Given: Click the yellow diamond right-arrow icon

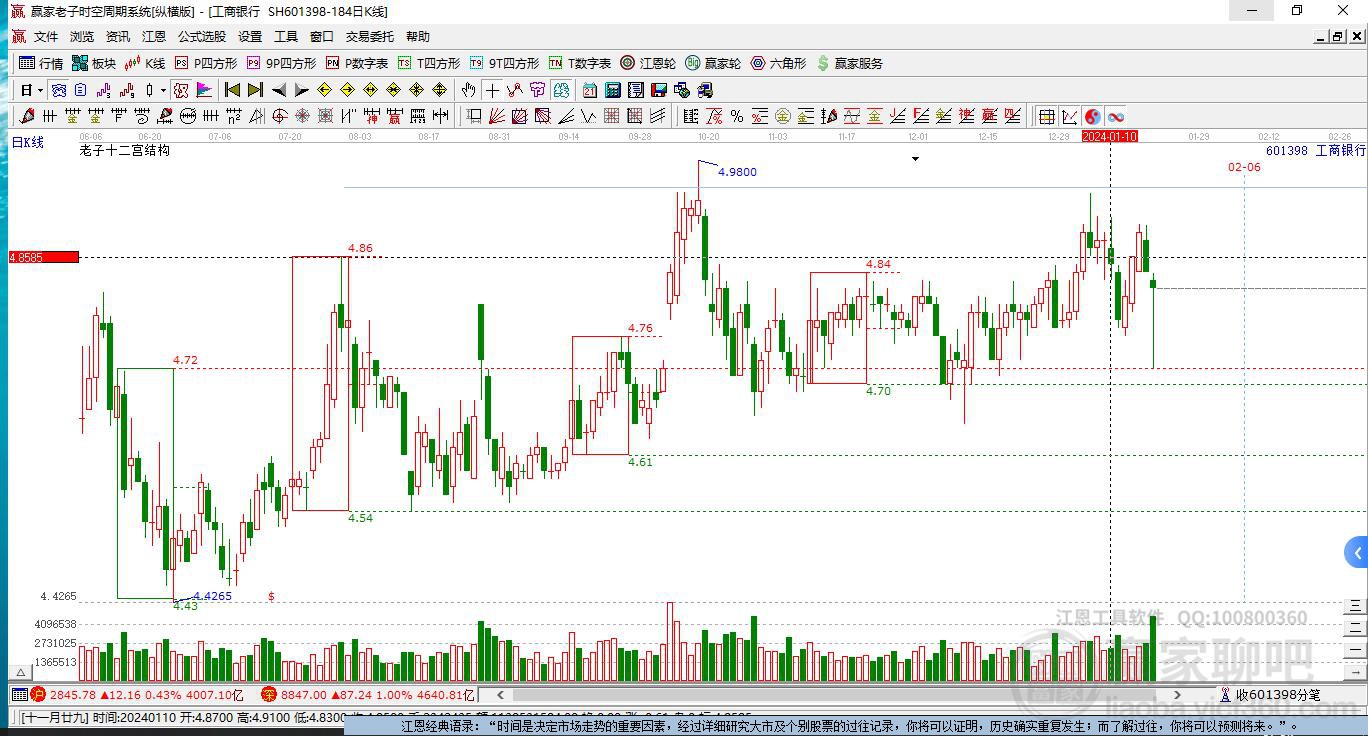Looking at the screenshot, I should pos(347,90).
